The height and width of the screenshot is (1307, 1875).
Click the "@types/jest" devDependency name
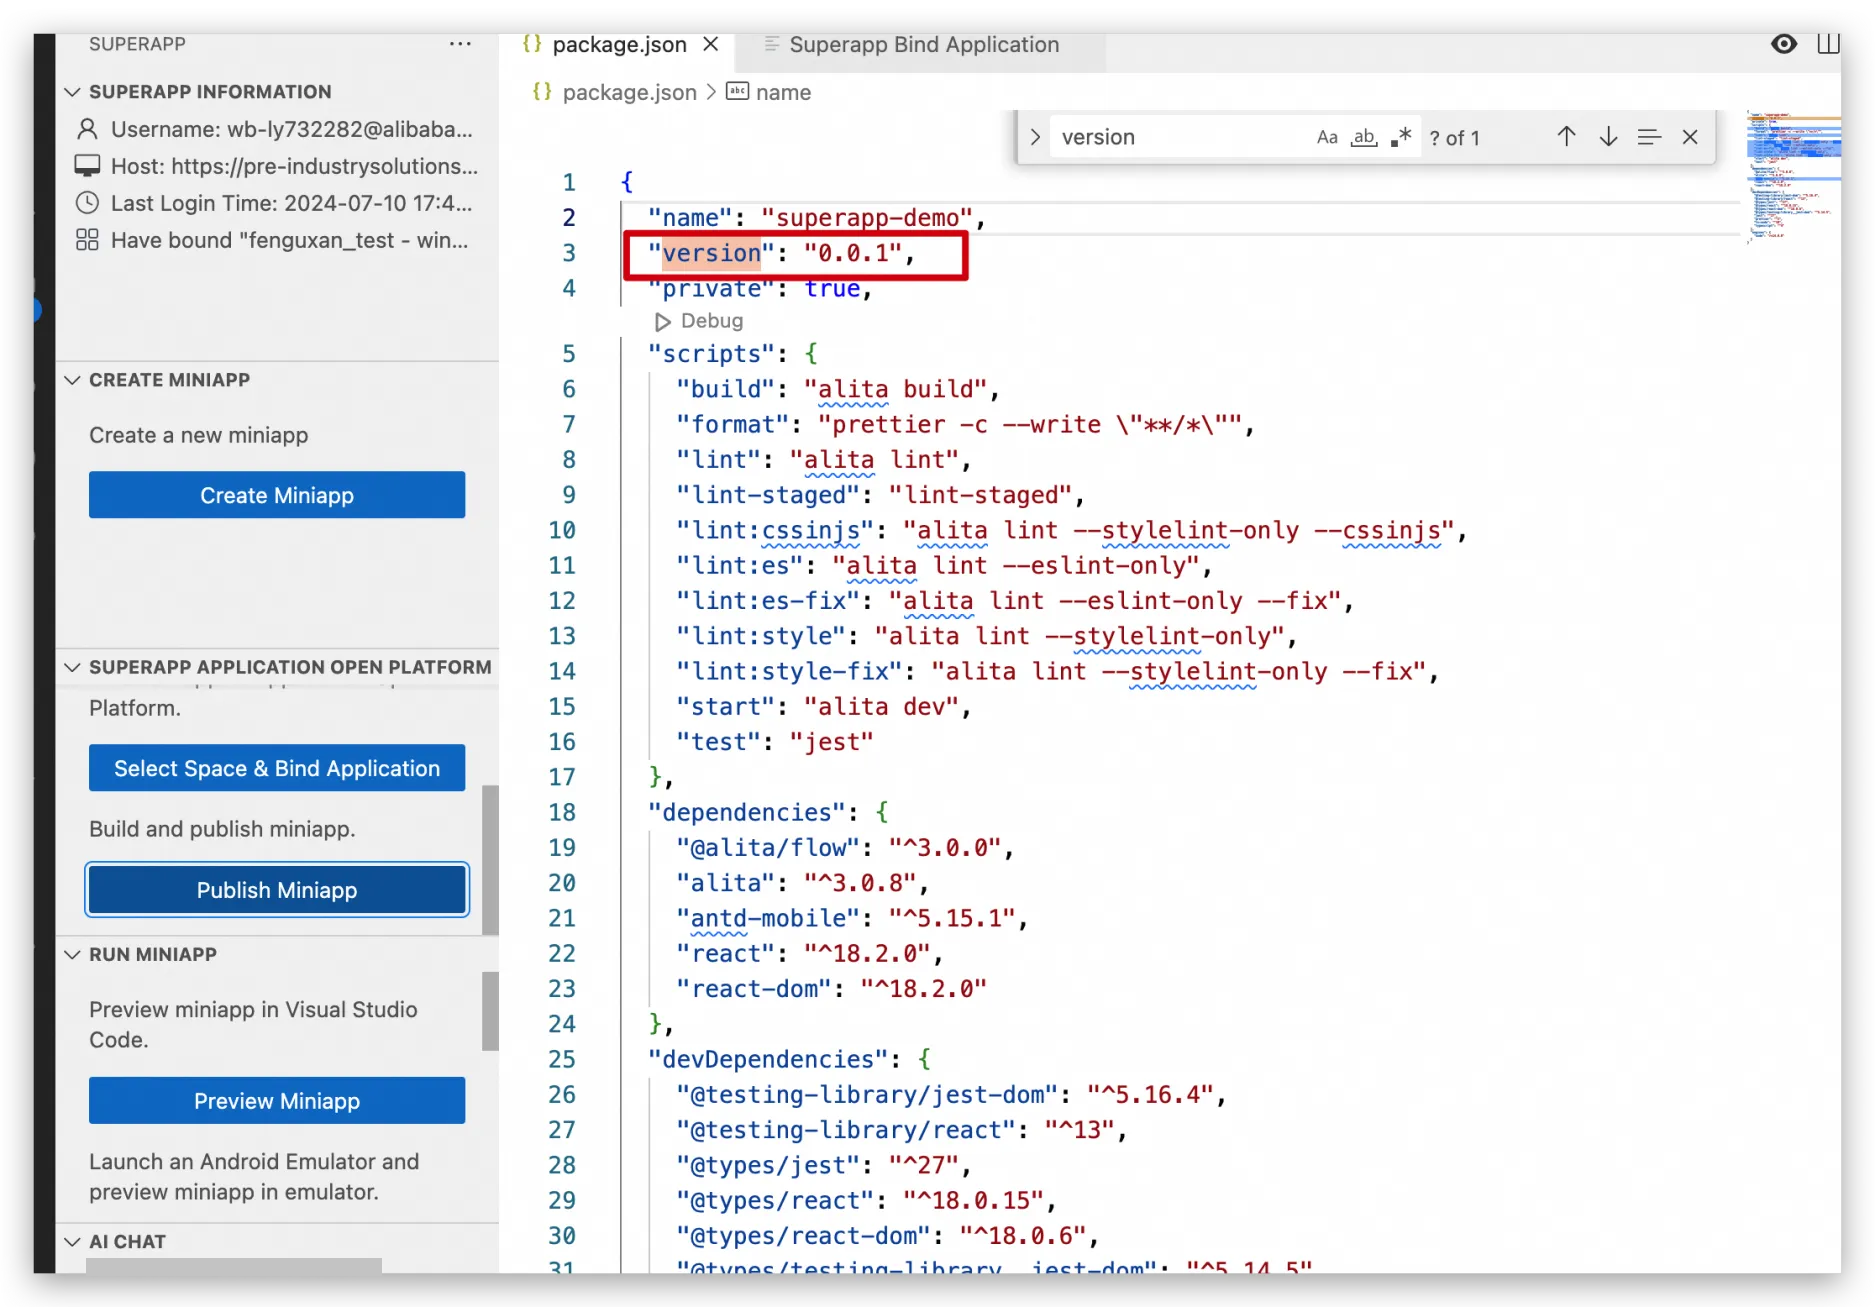pos(768,1165)
